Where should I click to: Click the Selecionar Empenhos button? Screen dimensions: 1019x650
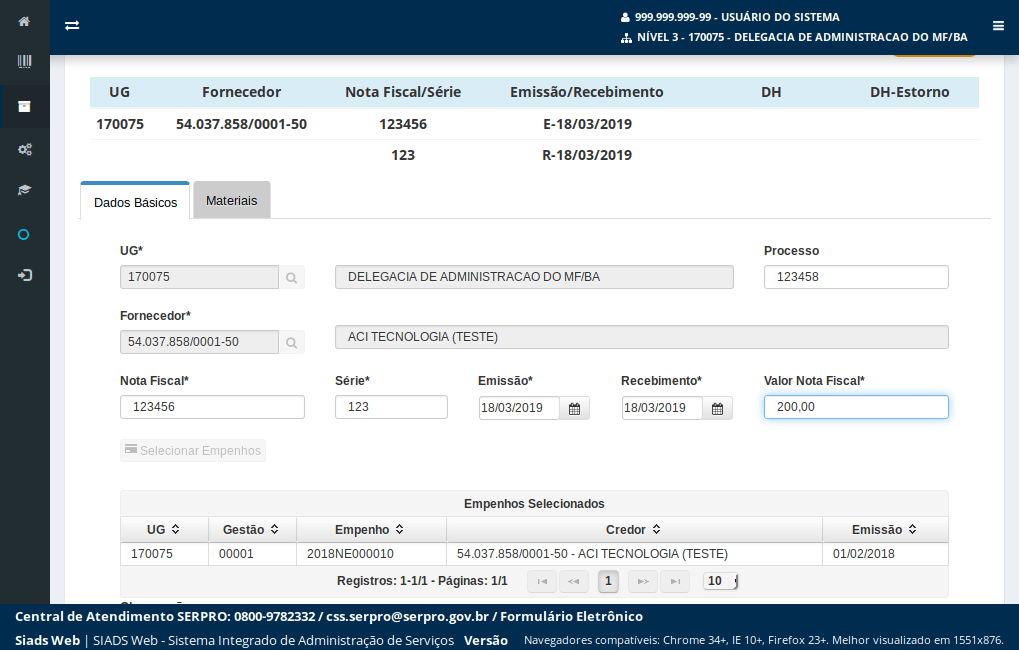tap(193, 450)
